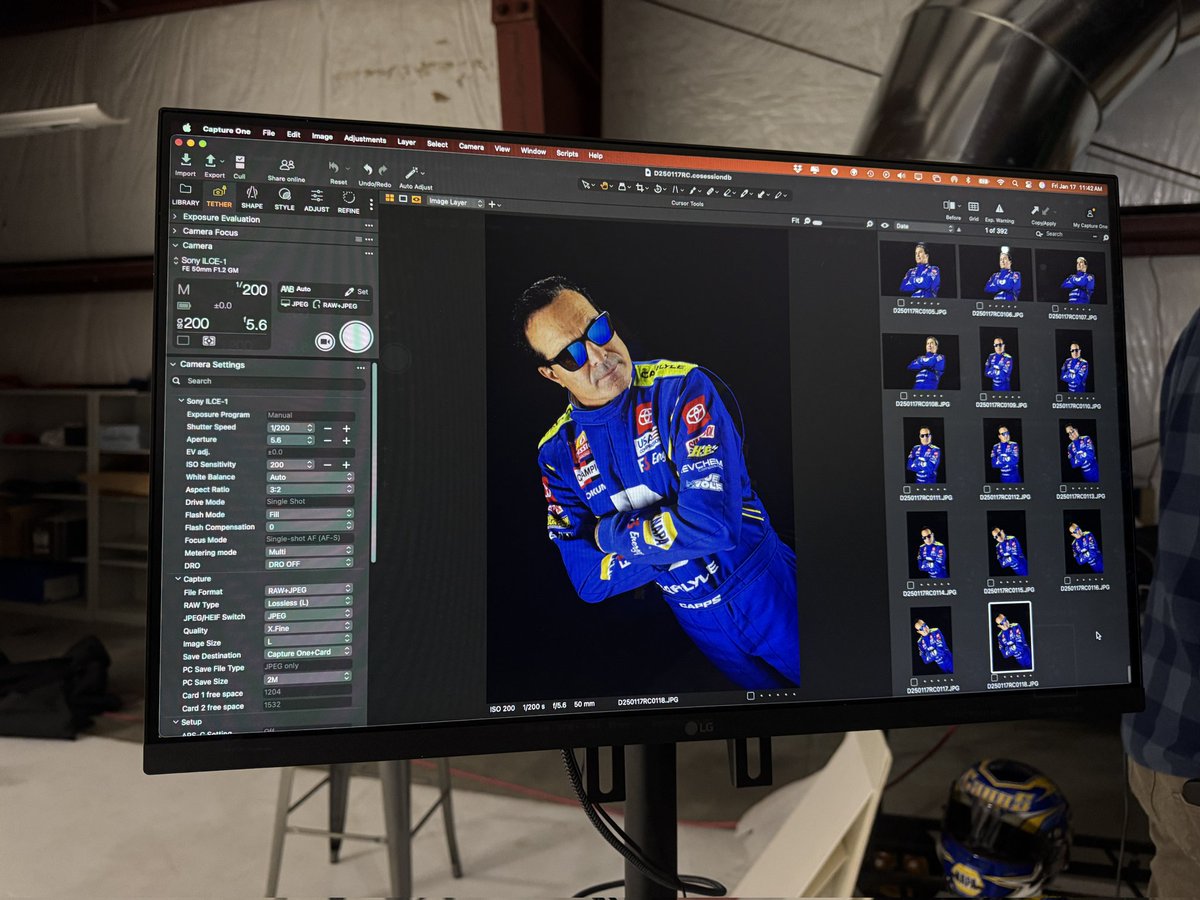
Task: Open the Cull tool
Action: tap(240, 162)
